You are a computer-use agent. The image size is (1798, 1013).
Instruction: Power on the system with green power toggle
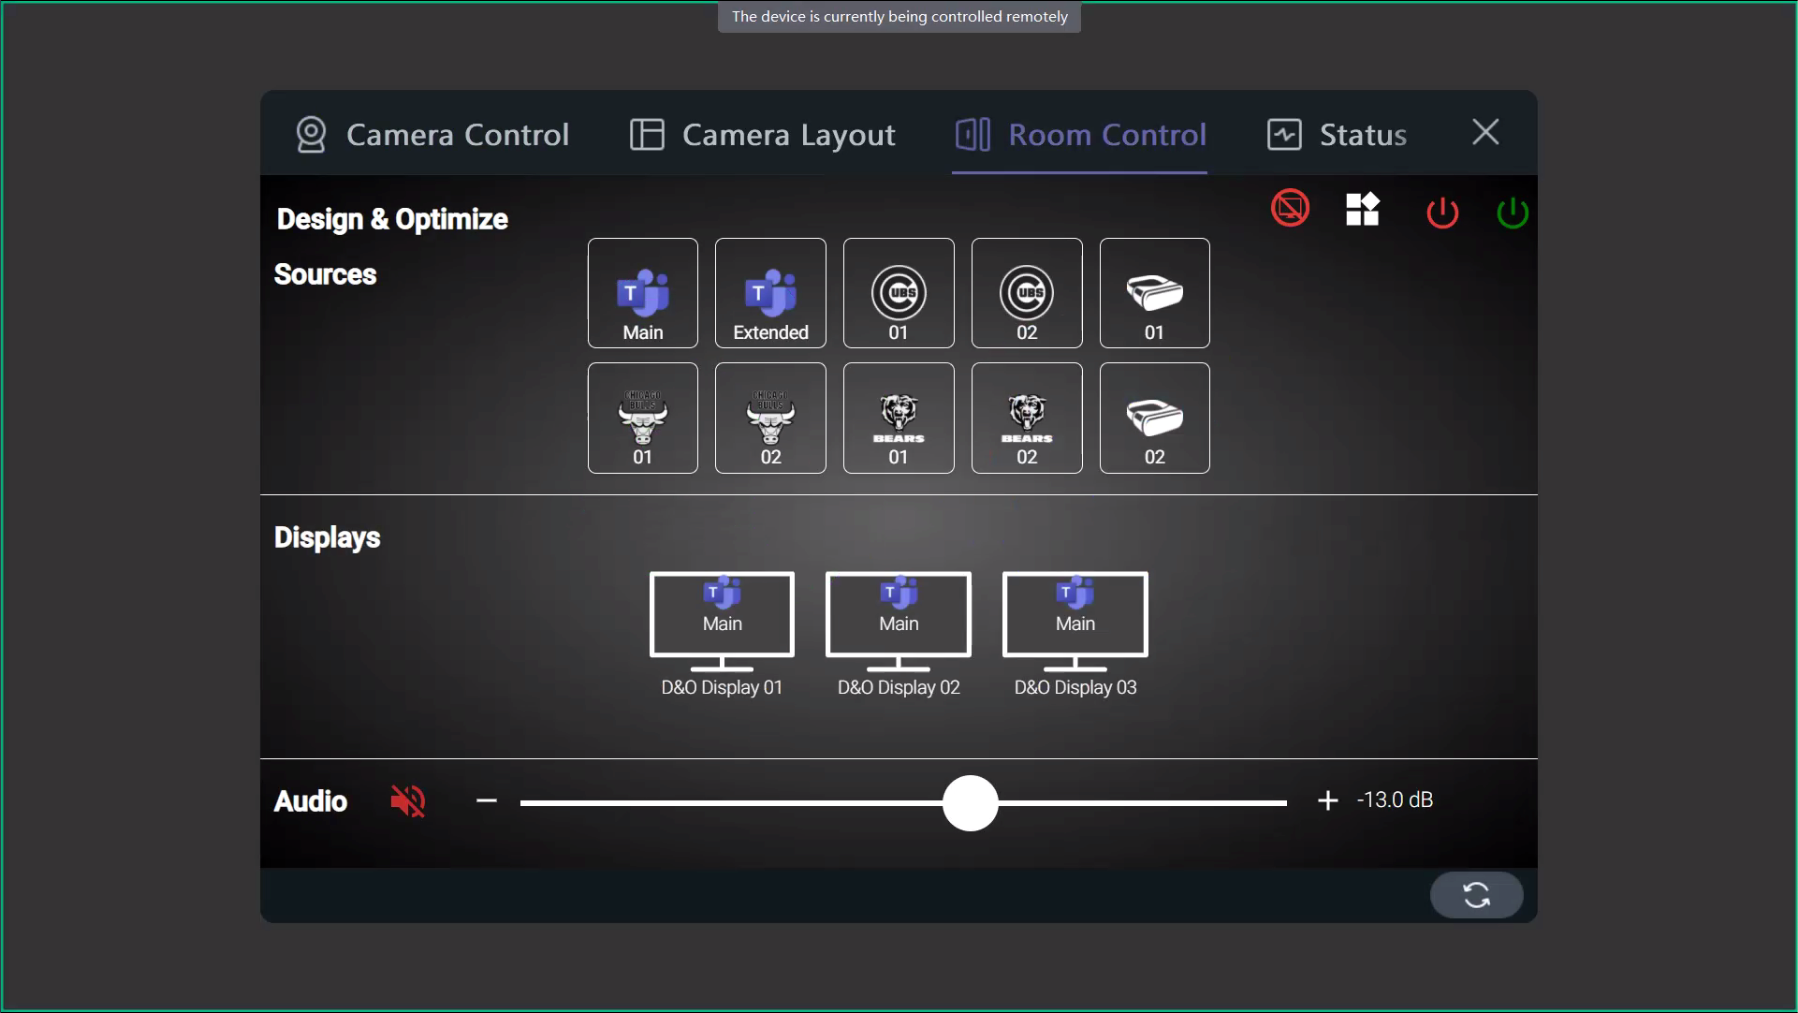1512,212
